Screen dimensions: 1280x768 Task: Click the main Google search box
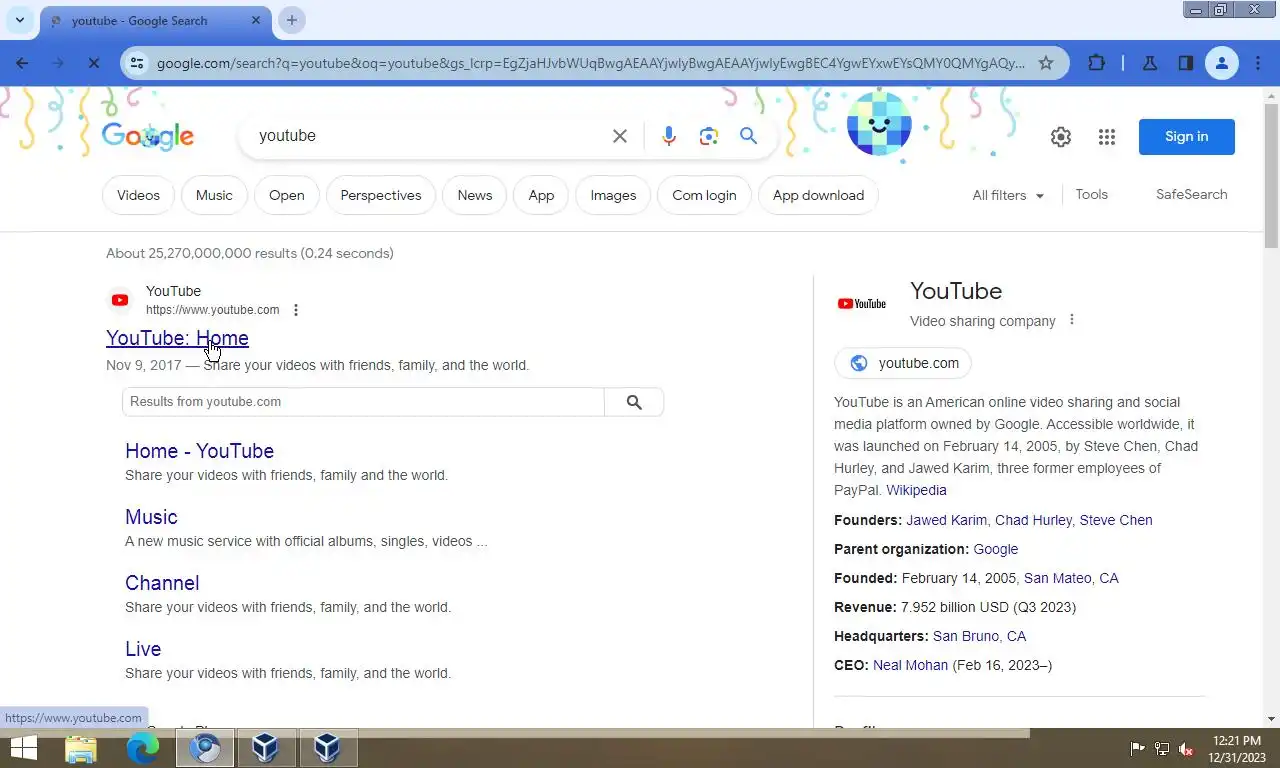pyautogui.click(x=430, y=136)
